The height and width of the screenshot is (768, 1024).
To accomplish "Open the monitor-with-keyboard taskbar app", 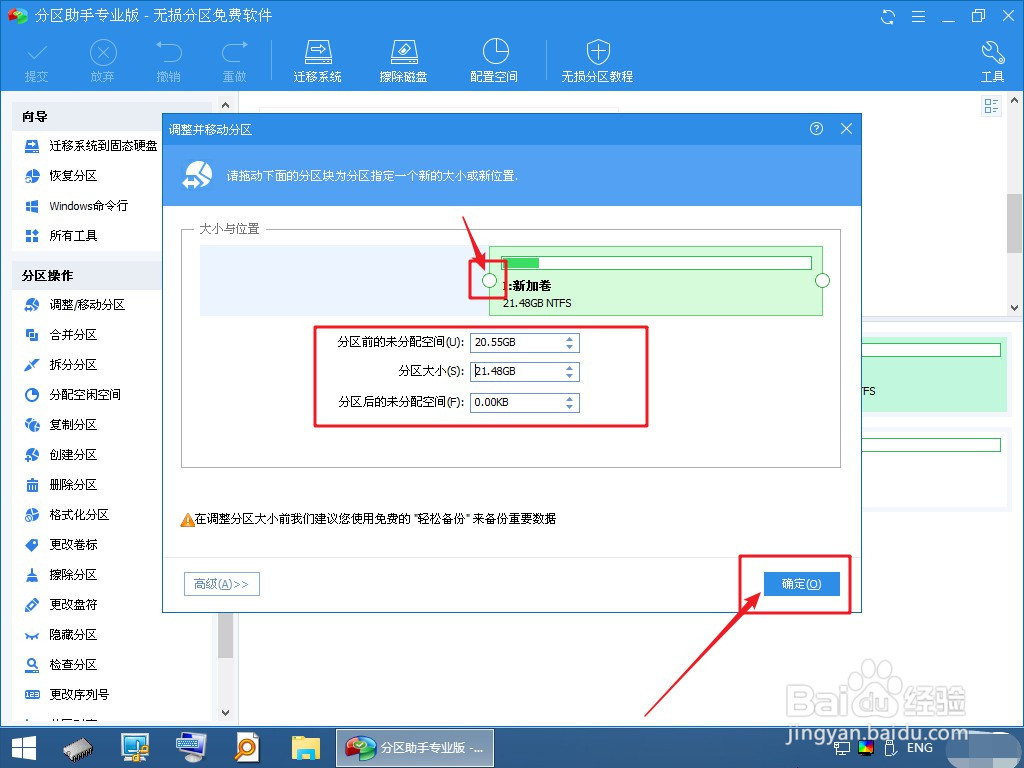I will tap(191, 748).
